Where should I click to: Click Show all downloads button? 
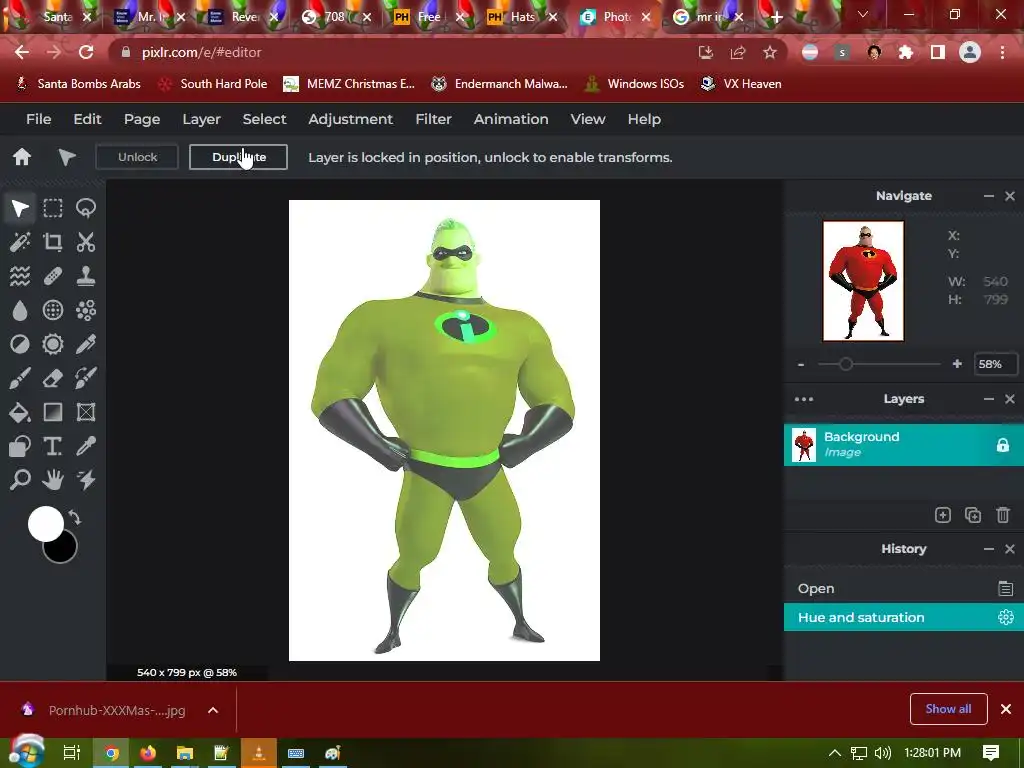click(x=948, y=709)
